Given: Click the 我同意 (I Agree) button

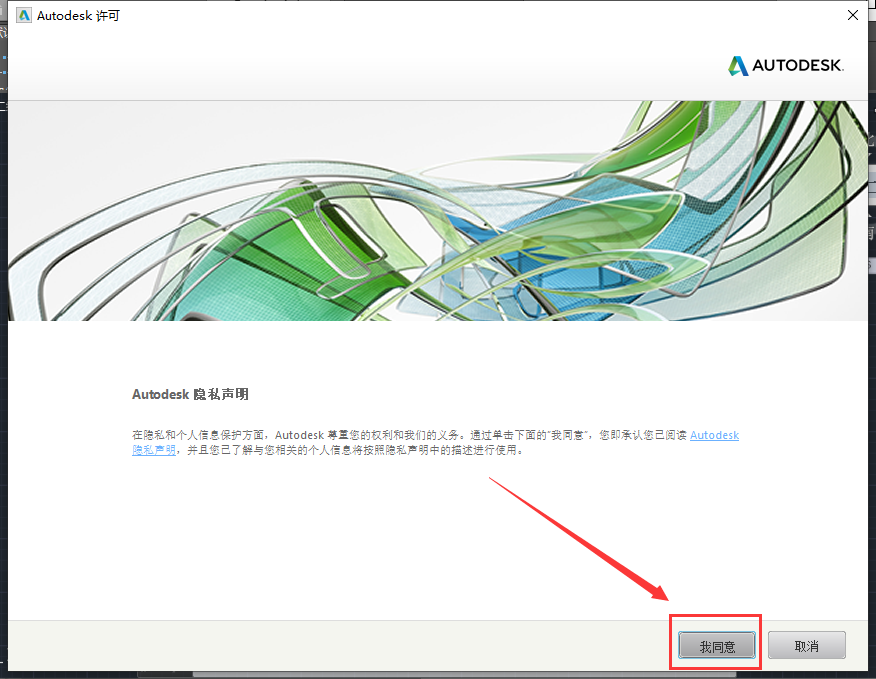Looking at the screenshot, I should pos(716,646).
